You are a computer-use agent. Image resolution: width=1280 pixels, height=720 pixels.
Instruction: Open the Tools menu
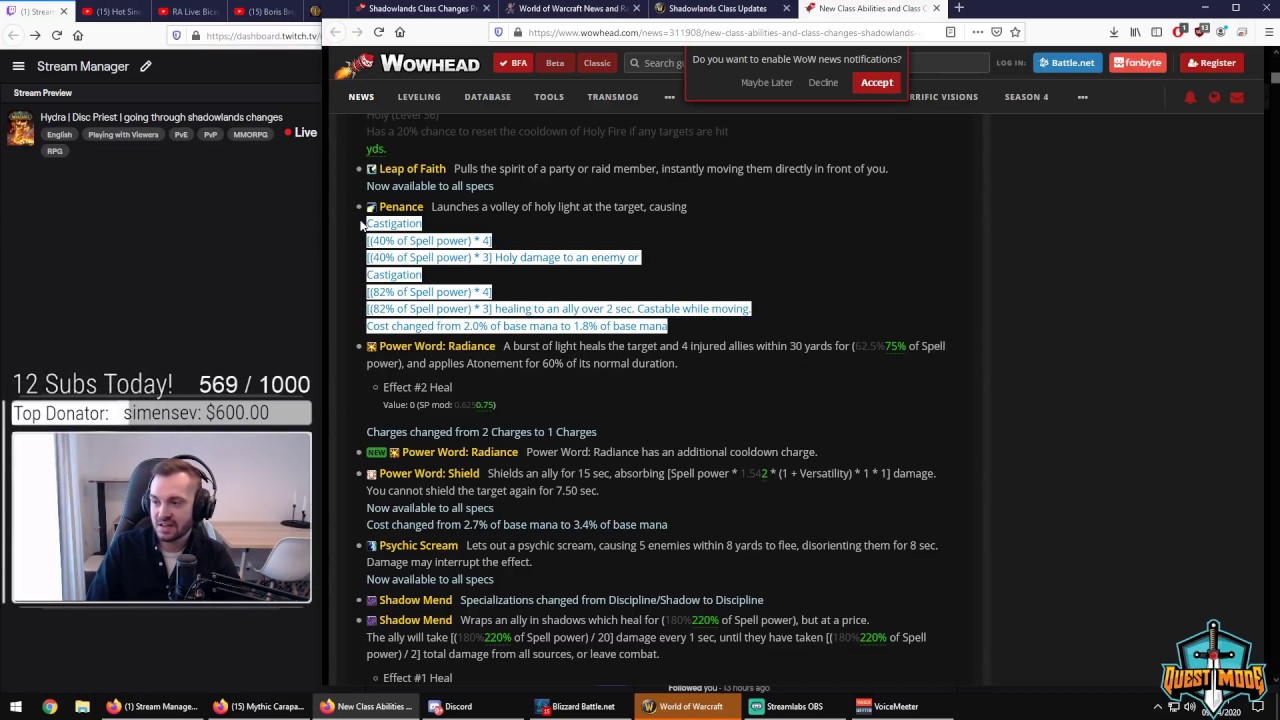[x=549, y=97]
